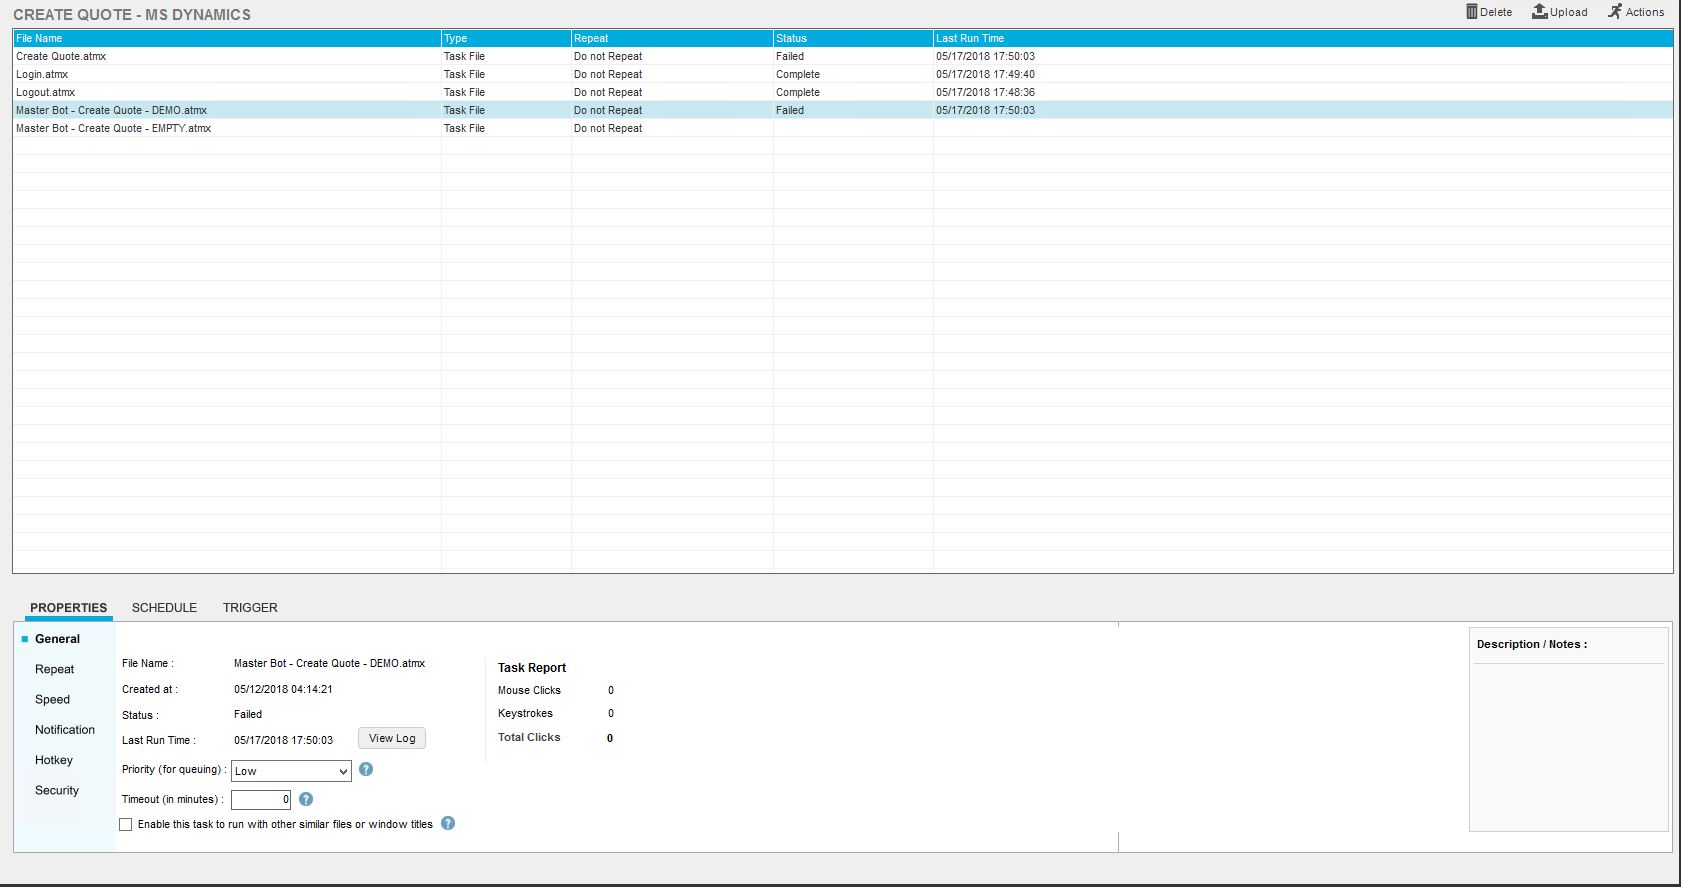Click the Delete trash can icon
This screenshot has height=887, width=1681.
click(x=1472, y=12)
